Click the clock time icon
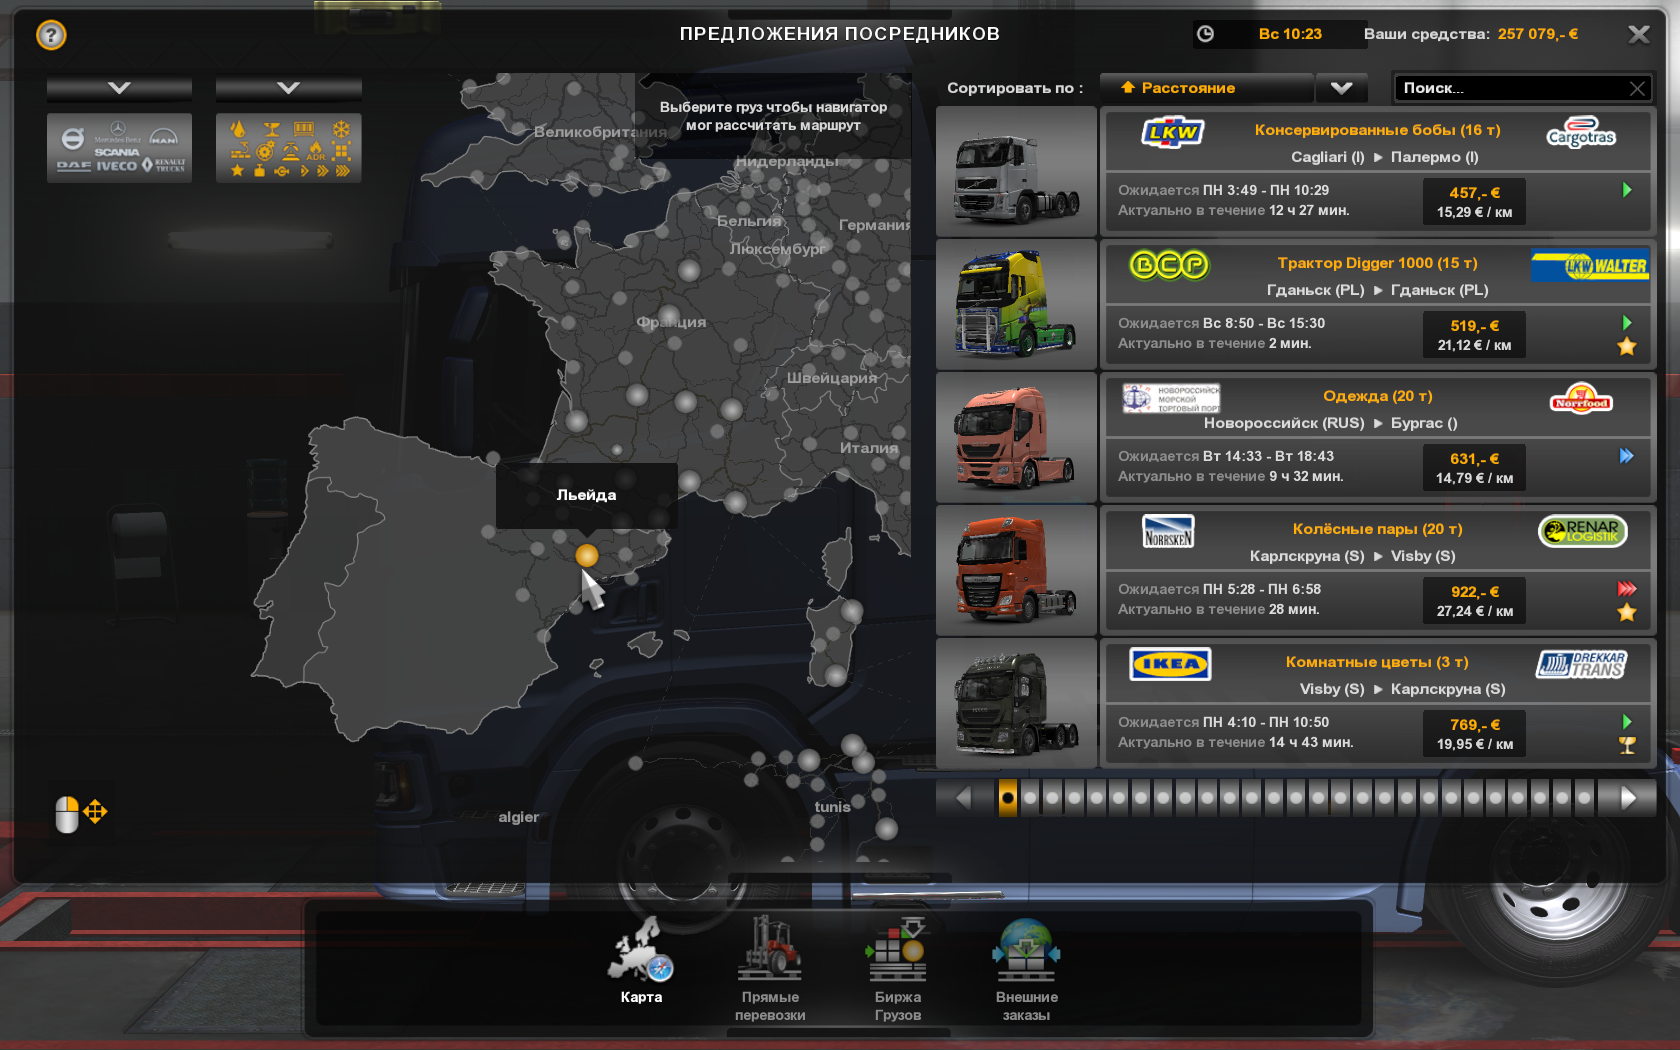Screen dimensions: 1680x1050 [1205, 34]
